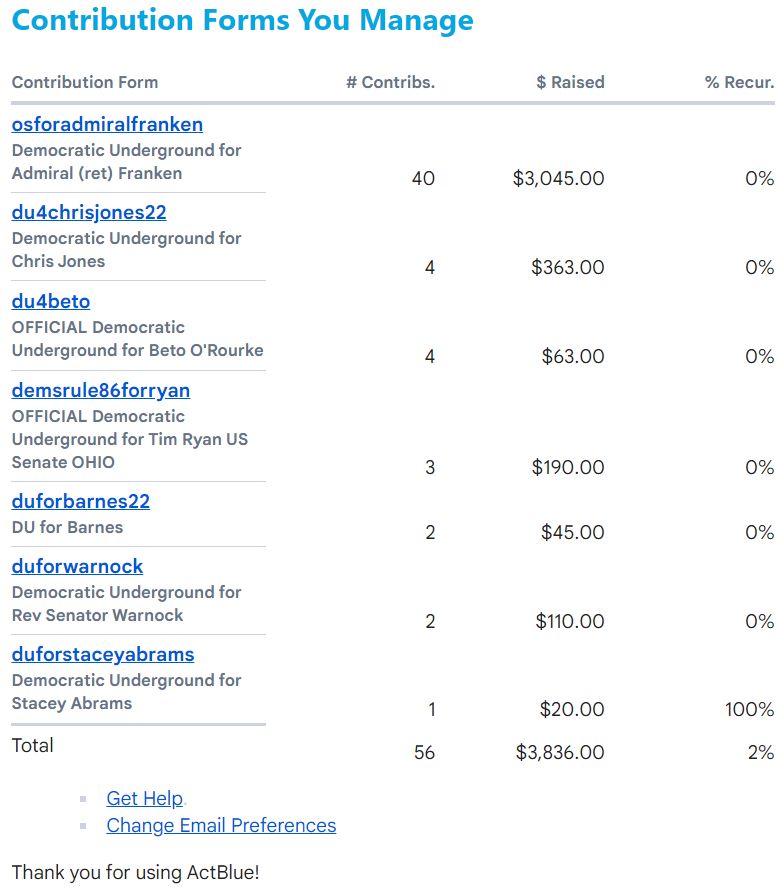Click the $3,045.00 raised amount
The image size is (782, 889).
click(x=558, y=179)
